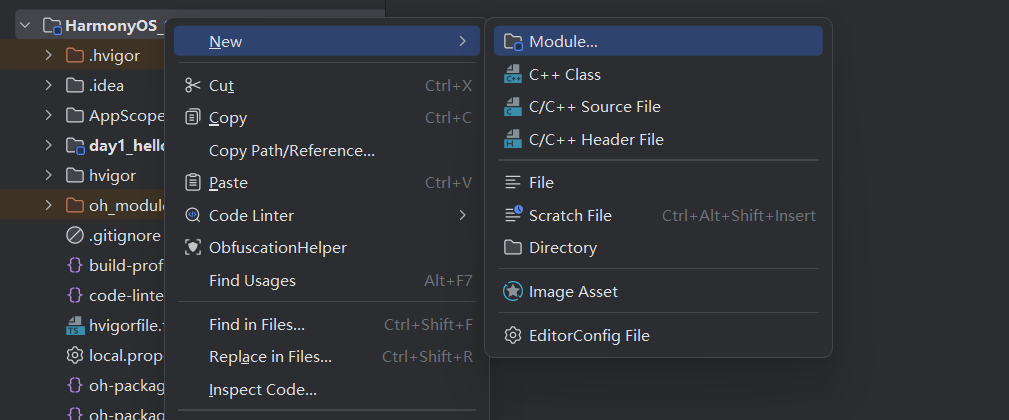1009x420 pixels.
Task: Select the oh_modules folder
Action: coord(82,205)
